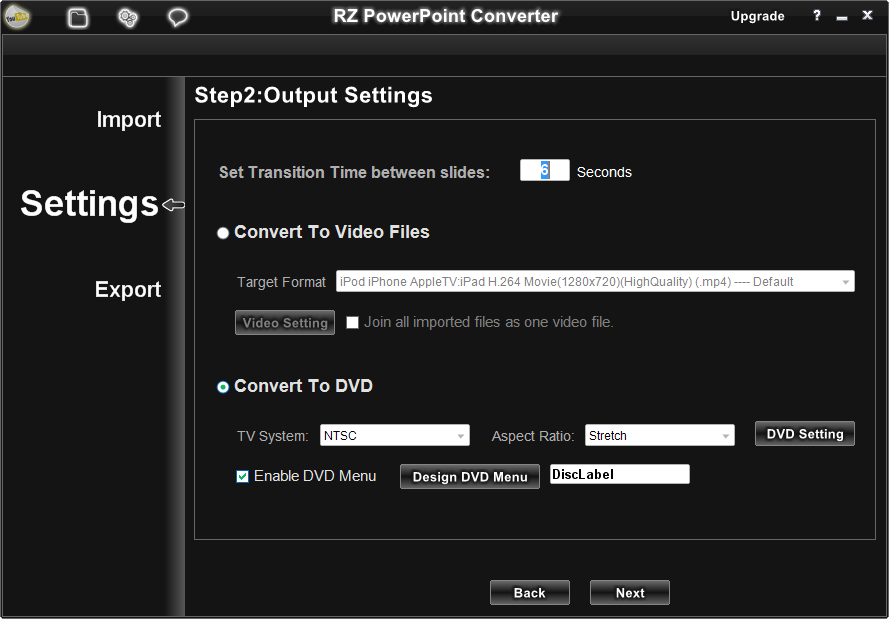Viewport: 889px width, 619px height.
Task: Minimize the RZ PowerPoint Converter window
Action: [842, 17]
